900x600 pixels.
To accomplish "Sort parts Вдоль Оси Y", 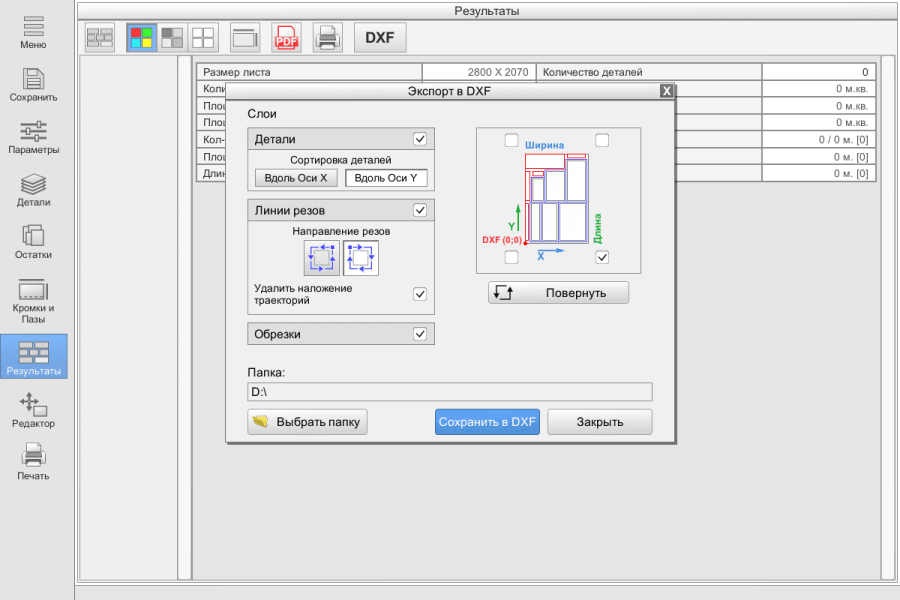I will 386,178.
